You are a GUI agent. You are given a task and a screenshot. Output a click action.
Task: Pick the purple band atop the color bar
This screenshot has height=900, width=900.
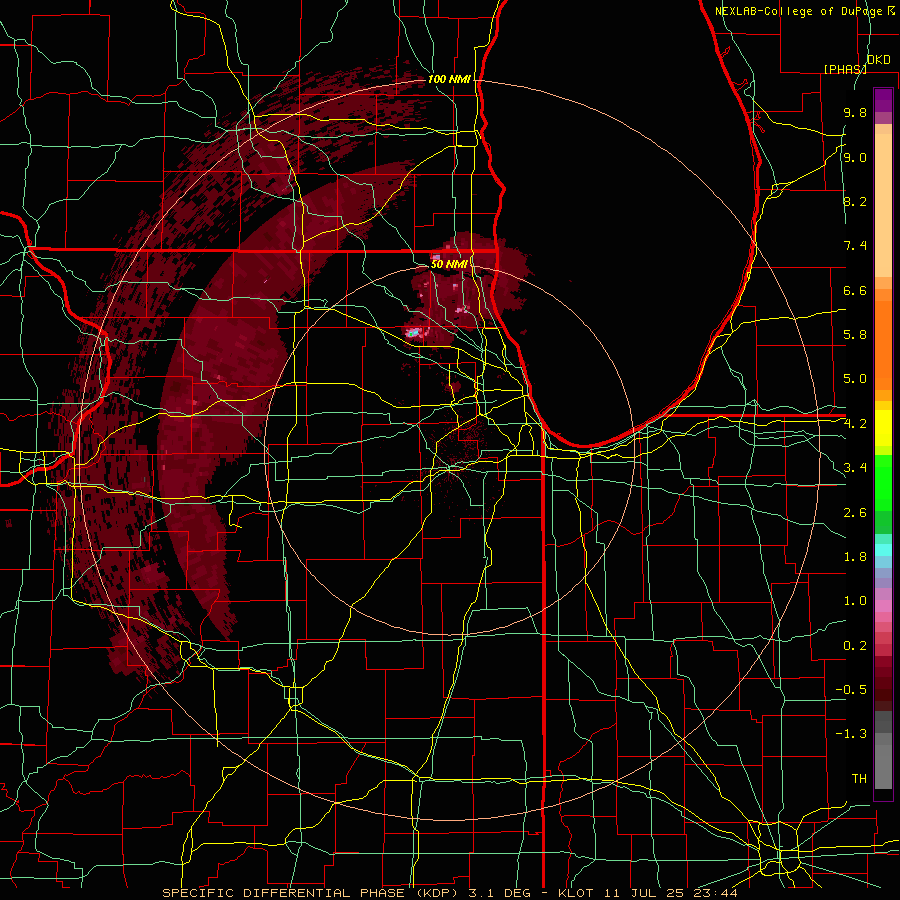tap(883, 100)
